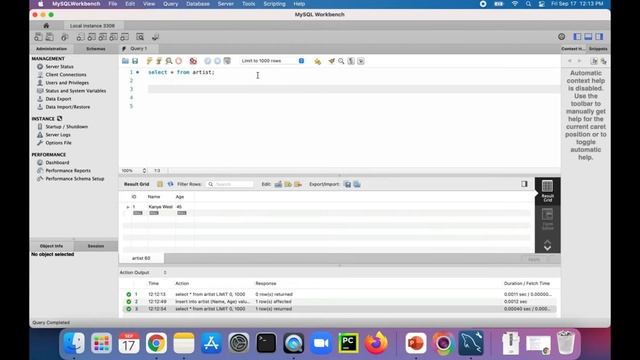Create new SQL tab icon in main toolbar

tap(38, 37)
